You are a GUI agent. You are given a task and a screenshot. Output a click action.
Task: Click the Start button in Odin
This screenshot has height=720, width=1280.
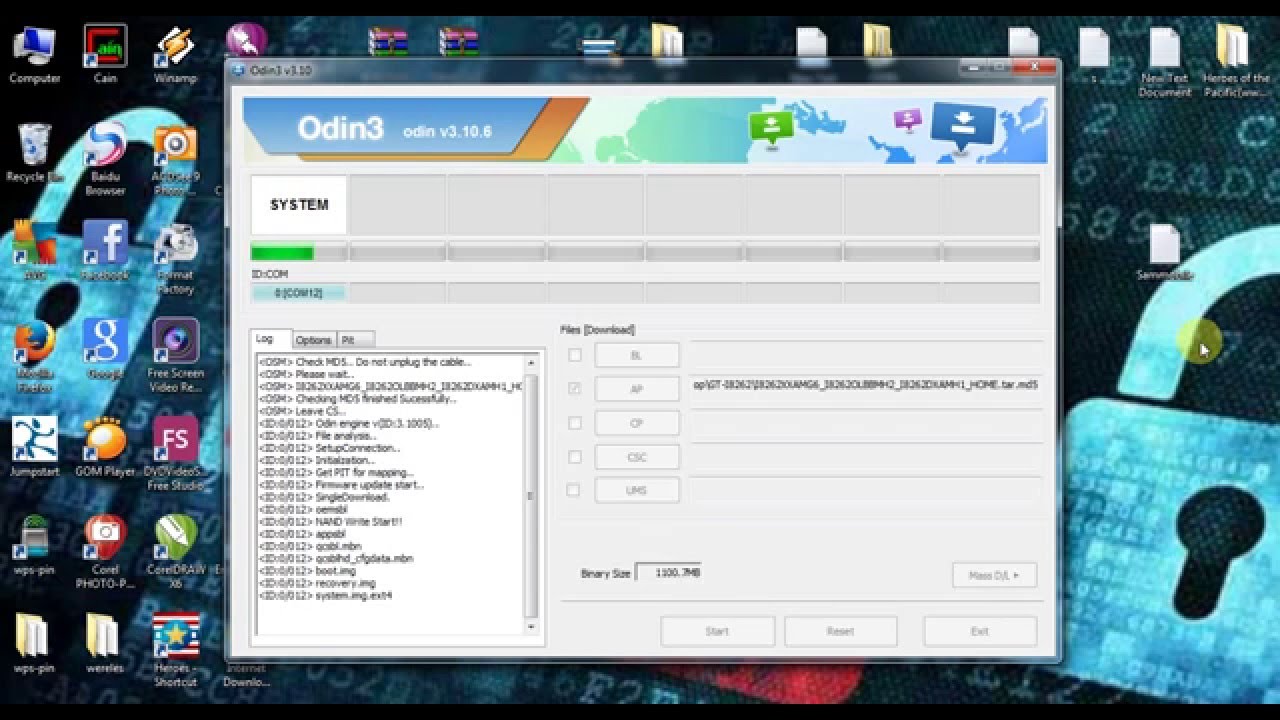(717, 631)
